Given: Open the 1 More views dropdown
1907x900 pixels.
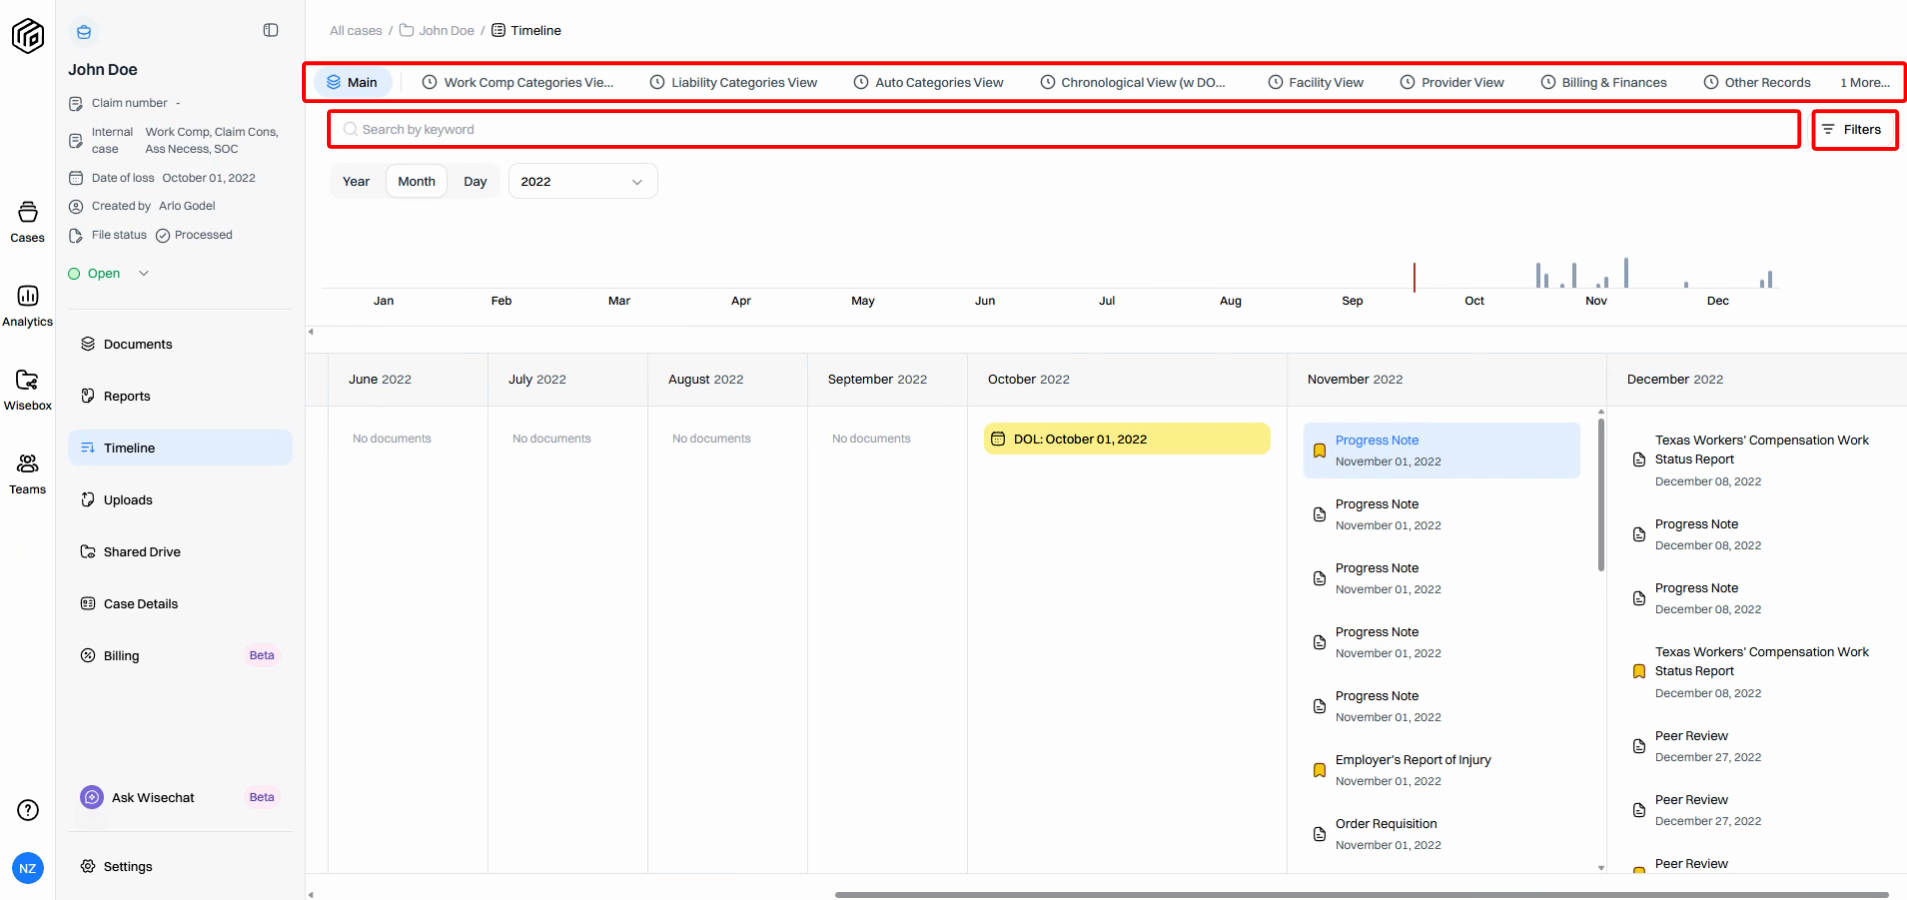Looking at the screenshot, I should coord(1865,82).
